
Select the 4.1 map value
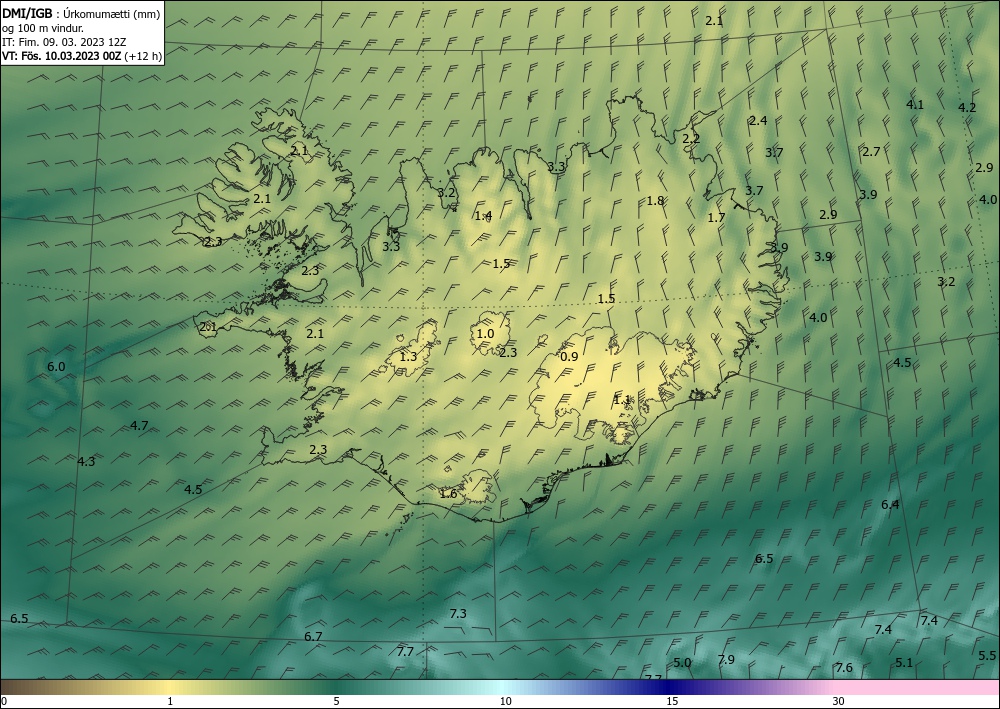click(915, 105)
